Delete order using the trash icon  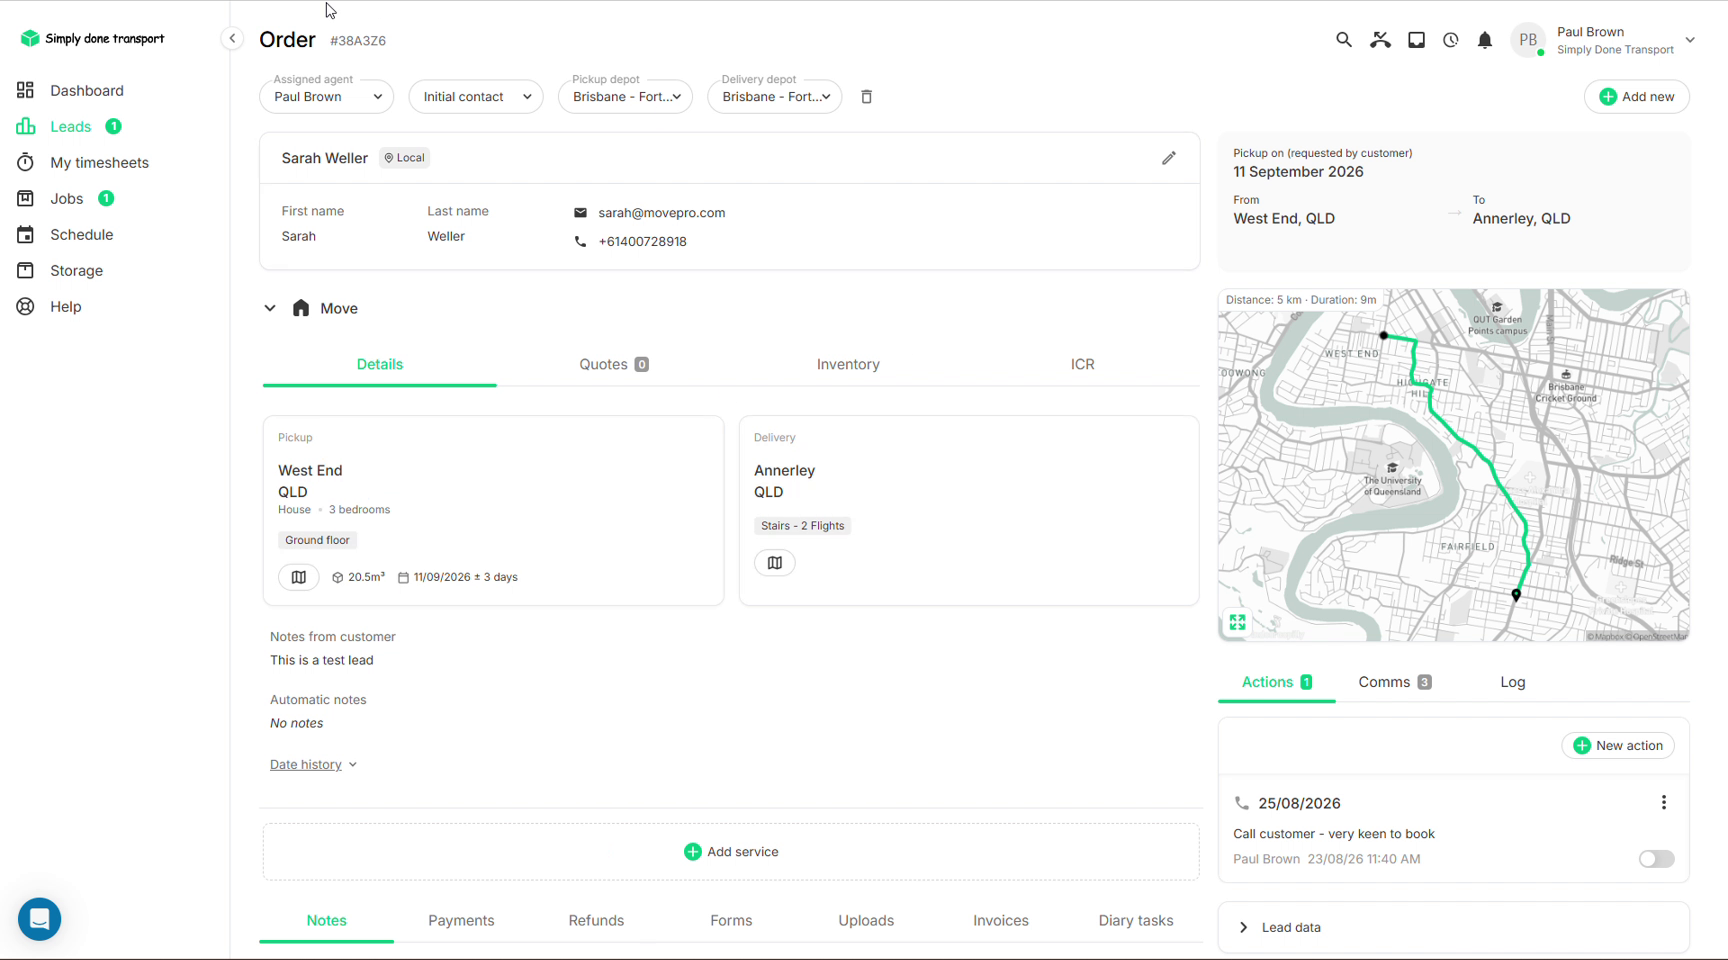(x=867, y=97)
